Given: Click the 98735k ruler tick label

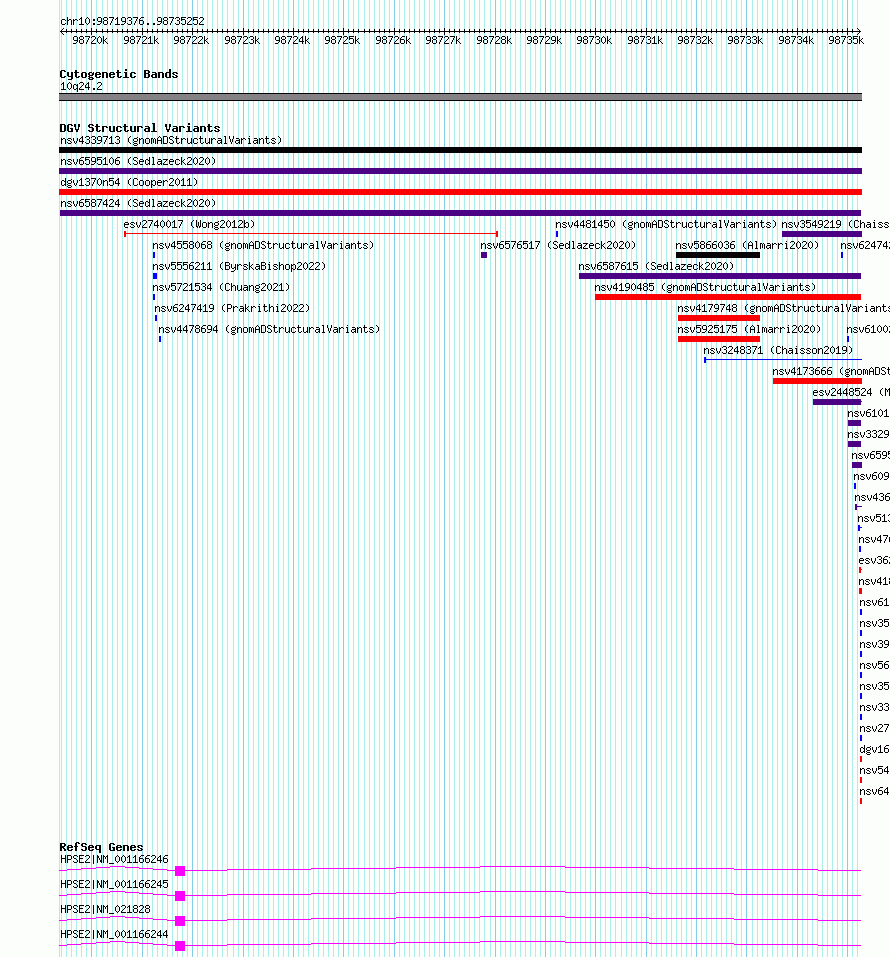Looking at the screenshot, I should pos(845,40).
